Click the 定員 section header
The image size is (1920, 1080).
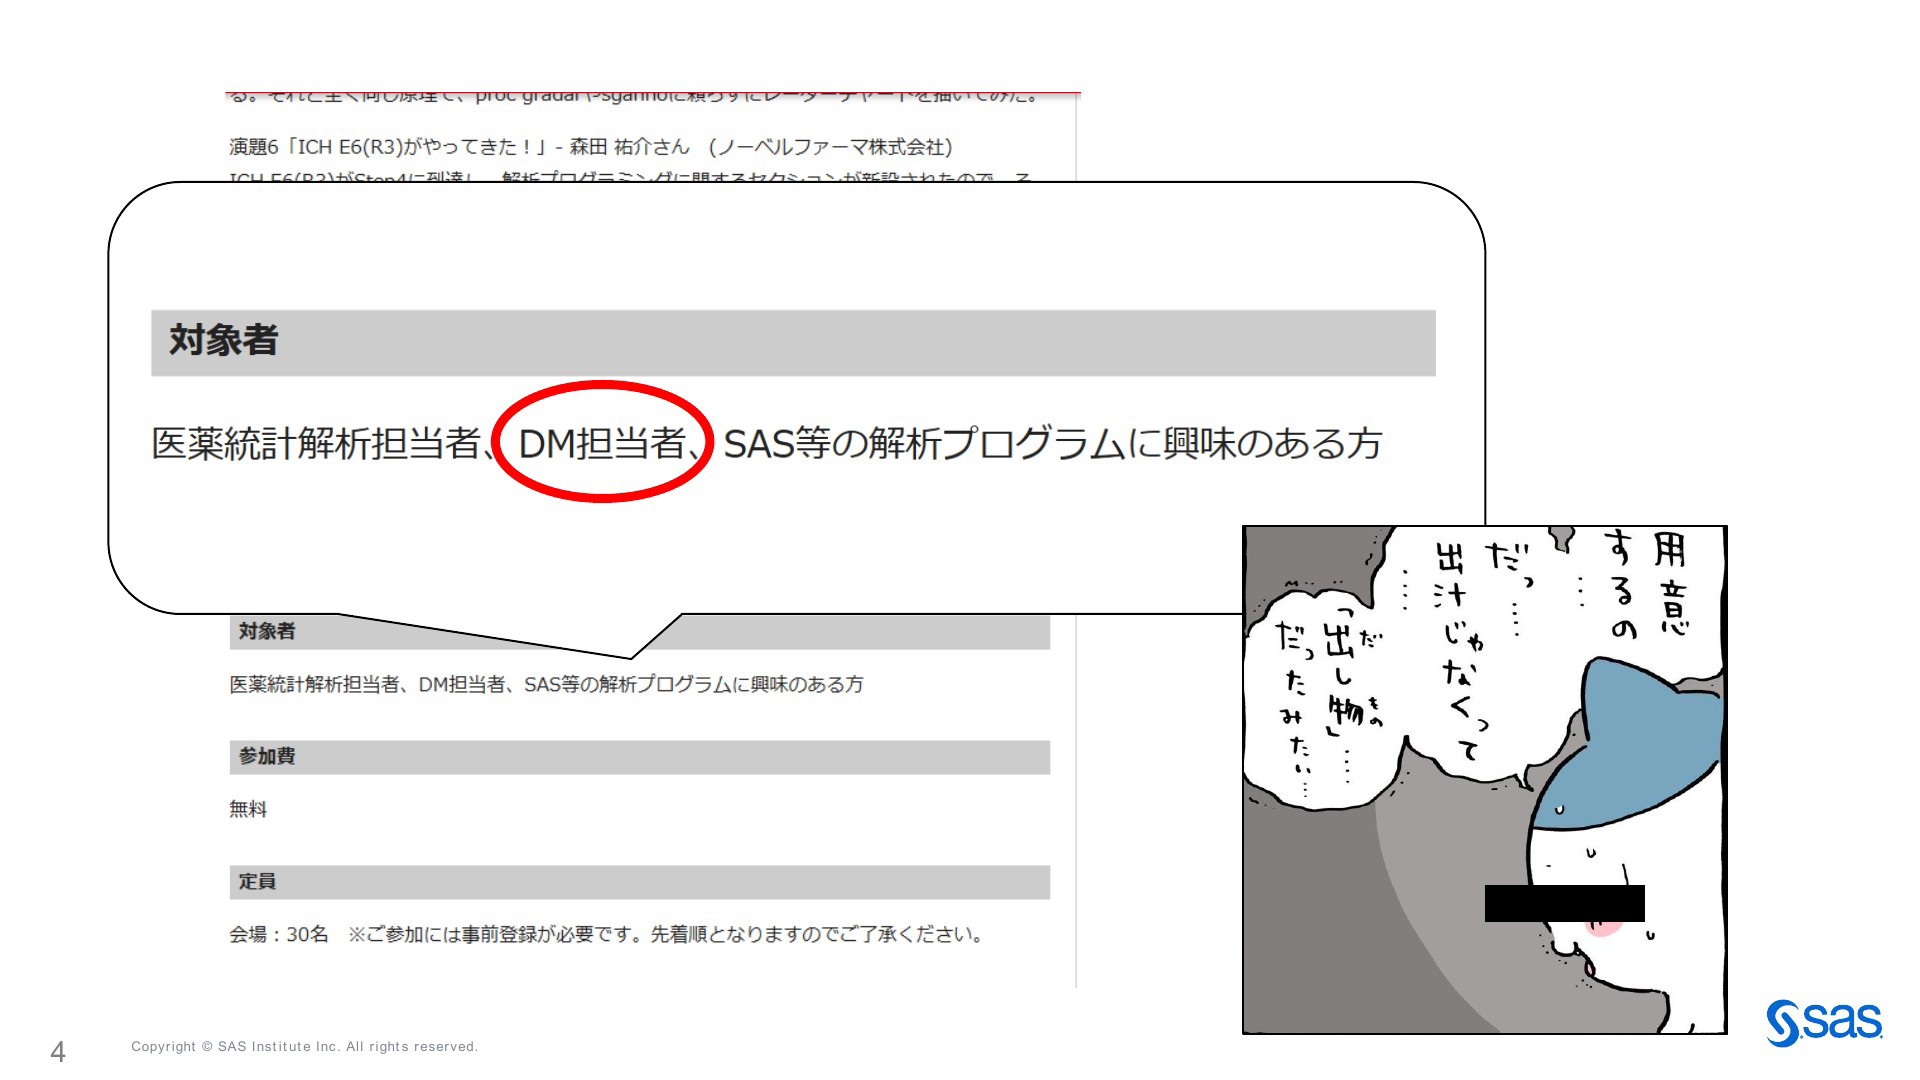[x=640, y=882]
